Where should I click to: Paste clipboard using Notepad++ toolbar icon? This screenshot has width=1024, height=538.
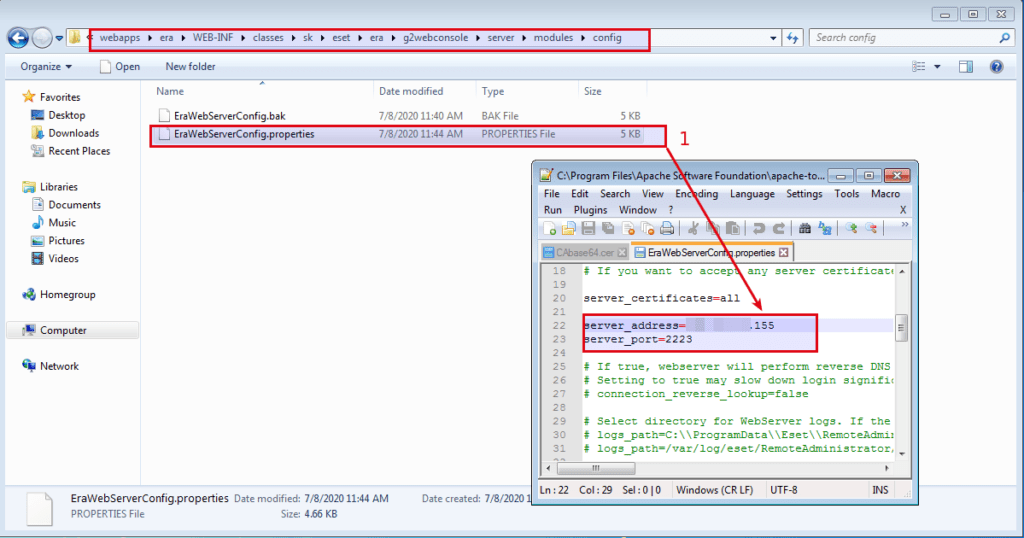(x=733, y=229)
